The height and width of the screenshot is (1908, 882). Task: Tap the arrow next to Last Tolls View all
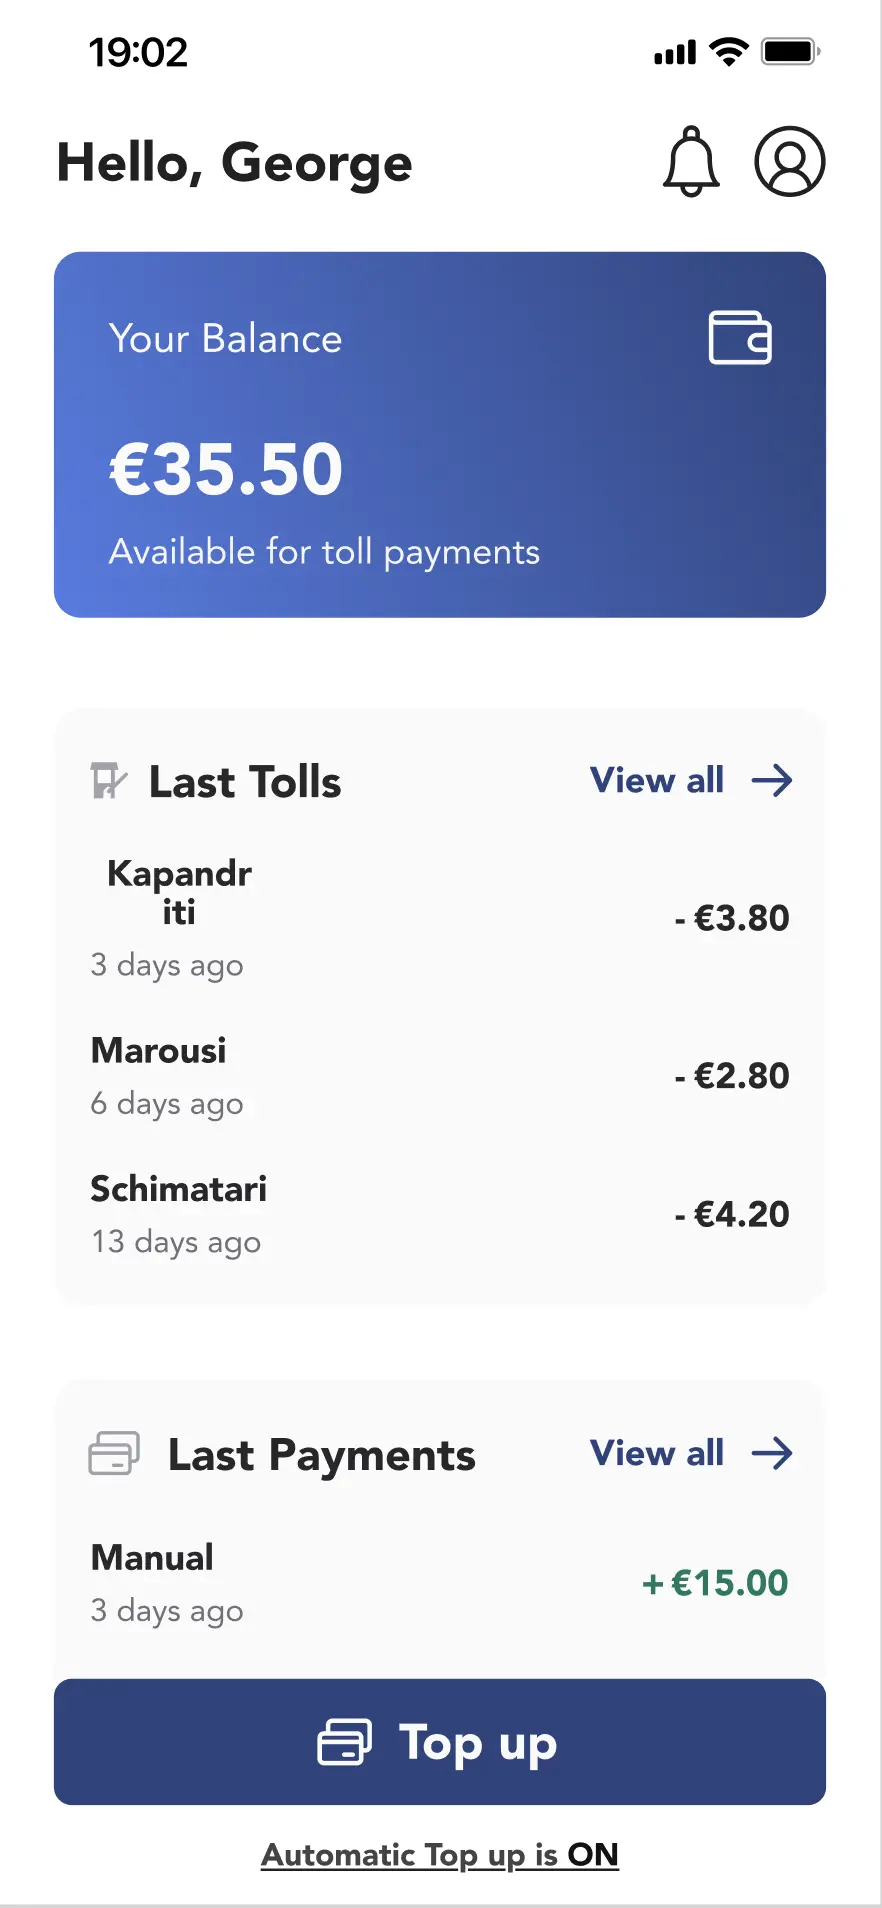point(772,781)
